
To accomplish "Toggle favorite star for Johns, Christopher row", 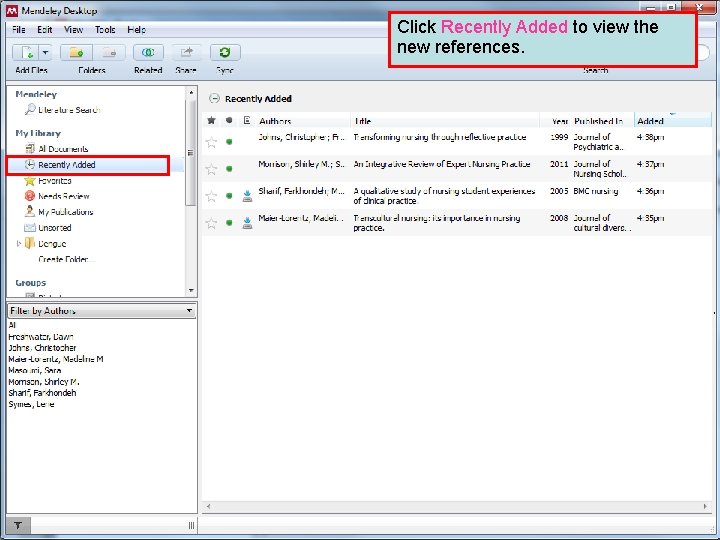I will coord(211,142).
